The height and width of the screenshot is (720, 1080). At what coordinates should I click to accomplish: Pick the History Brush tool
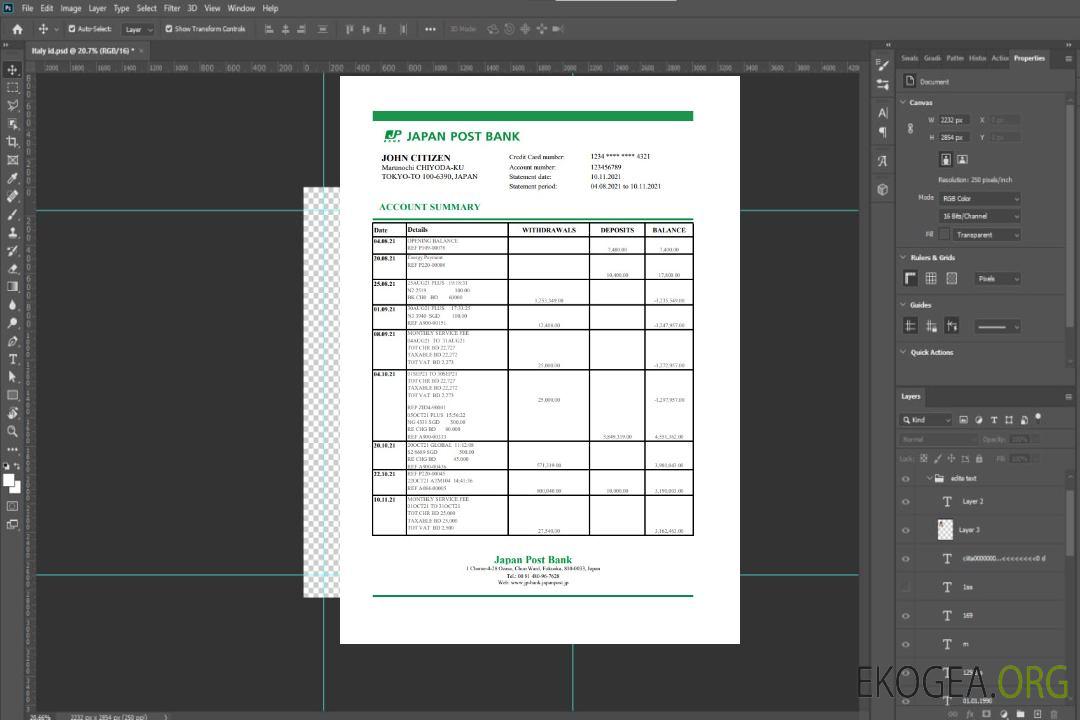tap(12, 251)
